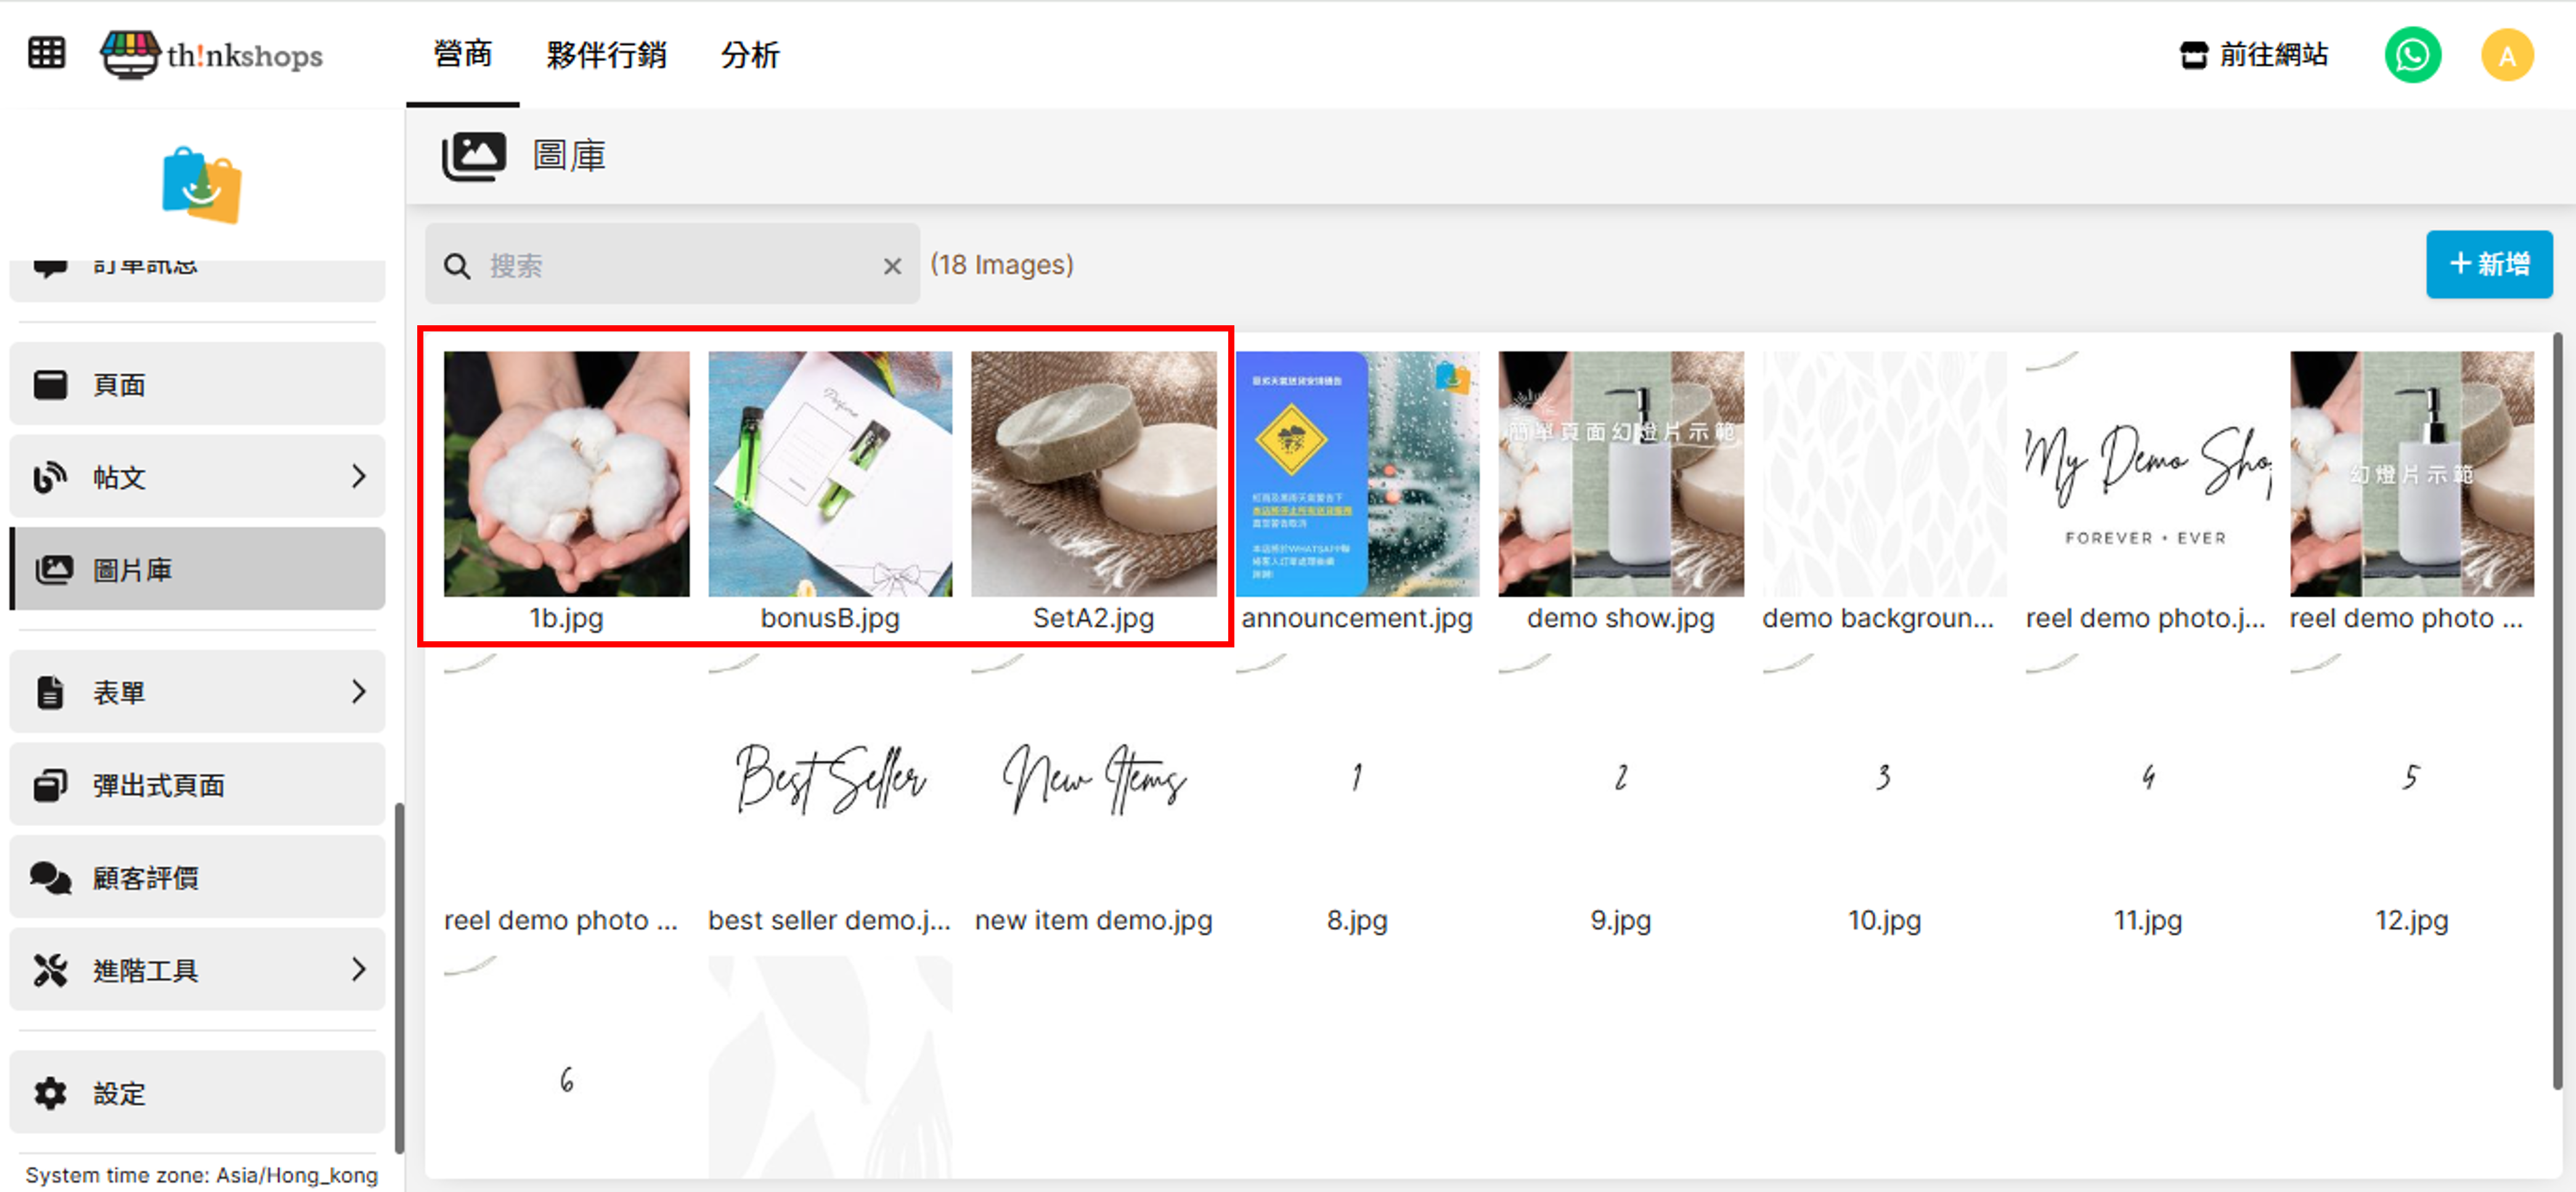The height and width of the screenshot is (1192, 2576).
Task: Switch to the 夥伴行銷 tab
Action: coord(606,55)
